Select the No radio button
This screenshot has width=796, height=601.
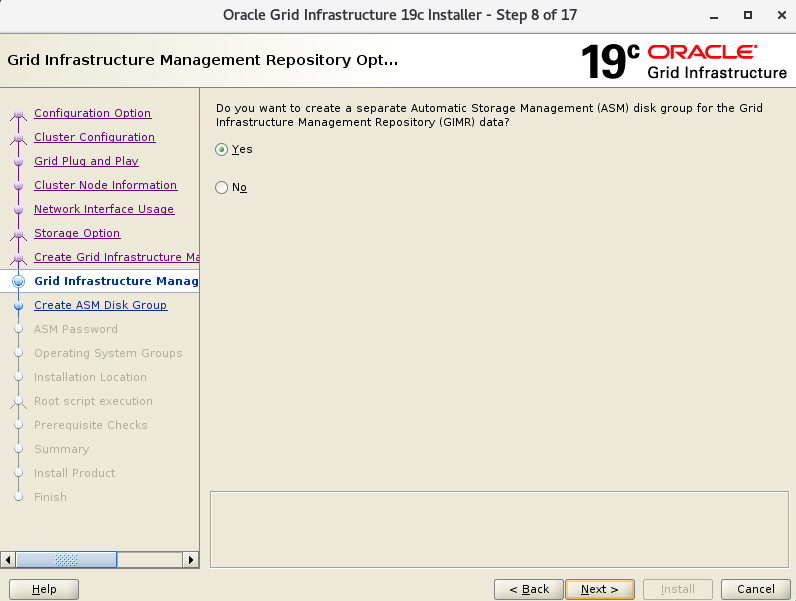tap(221, 187)
